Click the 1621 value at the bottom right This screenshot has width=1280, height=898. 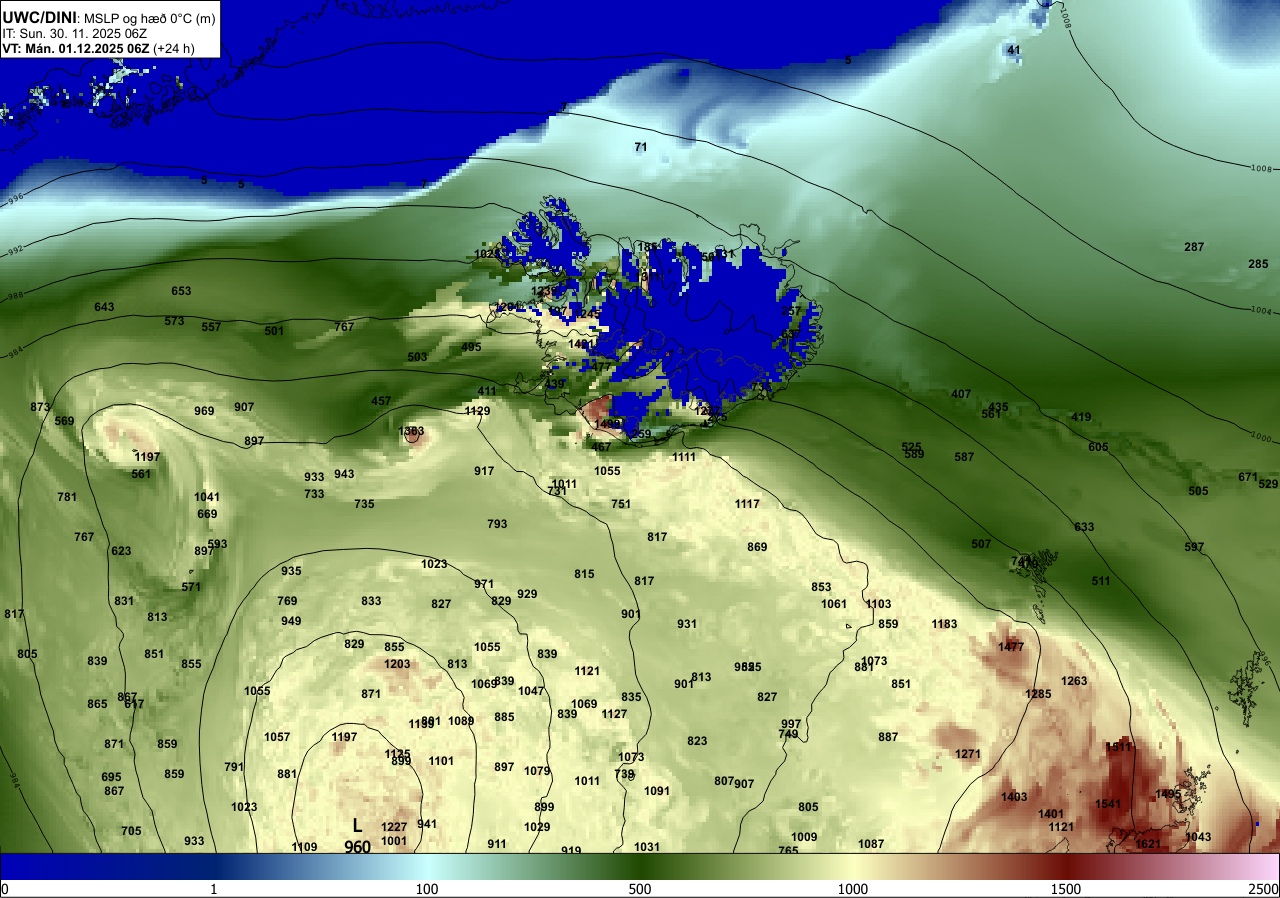[x=1148, y=844]
